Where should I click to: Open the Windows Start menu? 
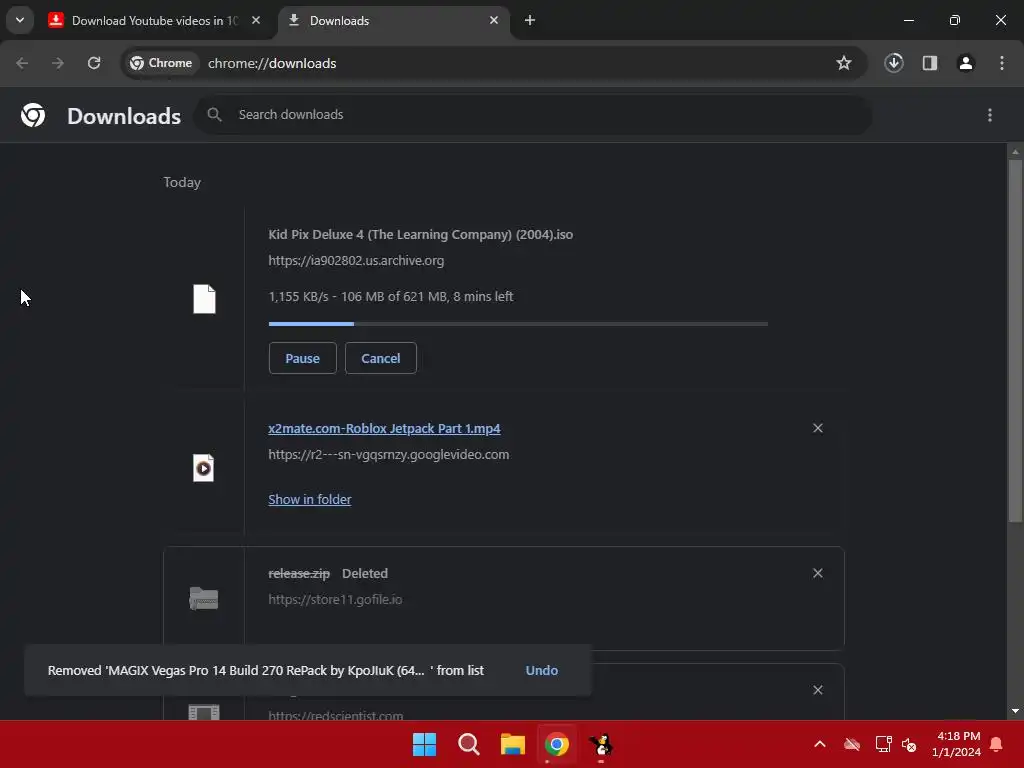tap(424, 744)
